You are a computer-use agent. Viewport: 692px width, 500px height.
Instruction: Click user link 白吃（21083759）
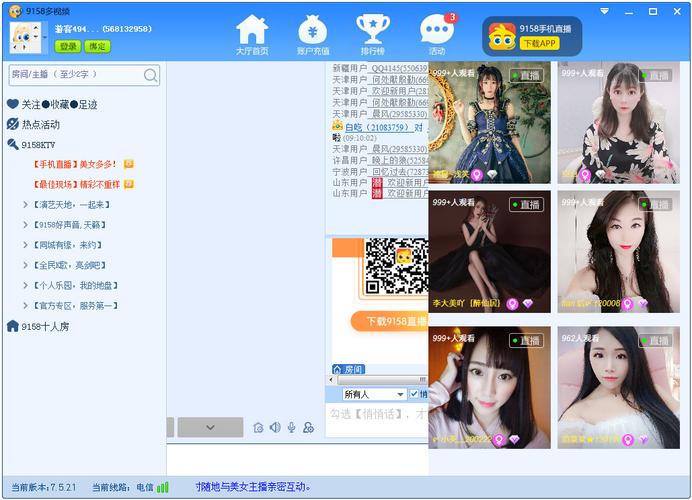click(378, 128)
